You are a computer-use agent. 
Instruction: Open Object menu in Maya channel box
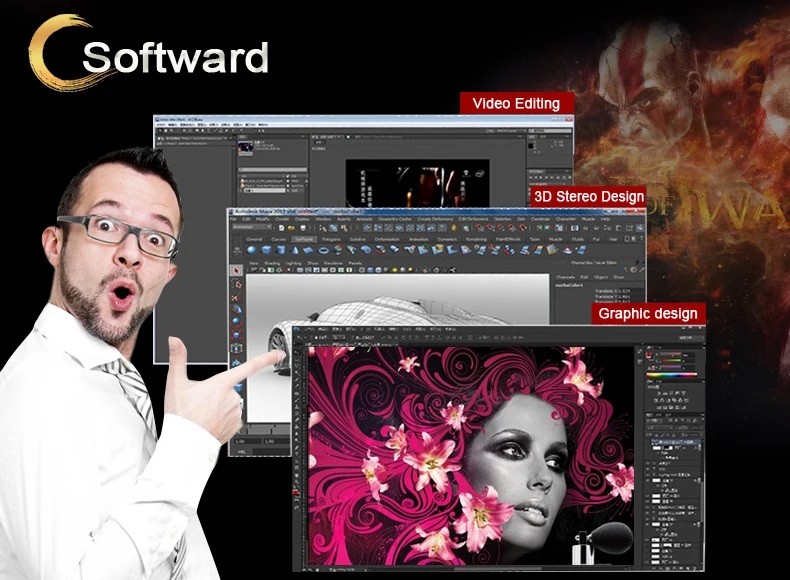pos(601,277)
